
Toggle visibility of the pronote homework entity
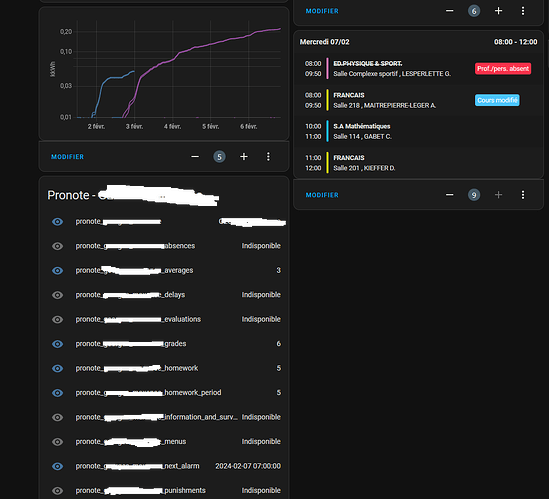[x=57, y=368]
